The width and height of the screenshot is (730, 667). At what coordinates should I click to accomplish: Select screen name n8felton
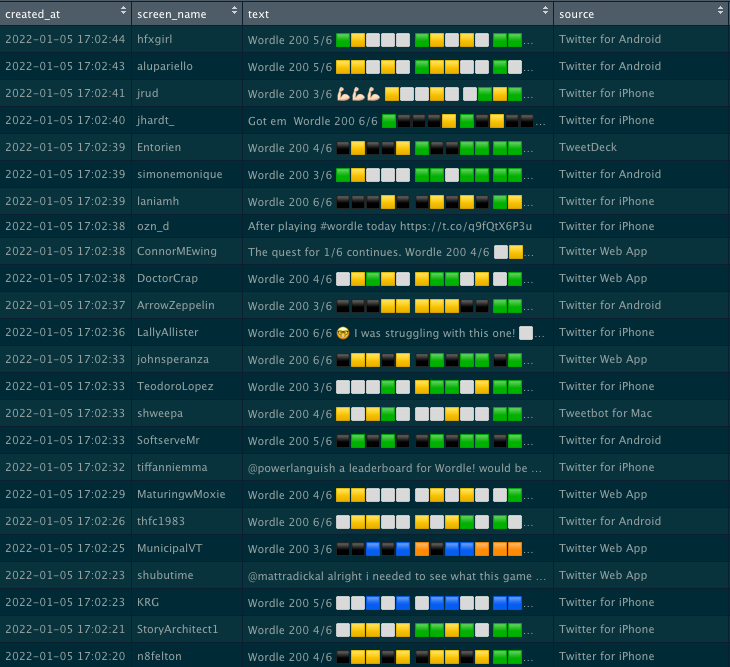[159, 656]
